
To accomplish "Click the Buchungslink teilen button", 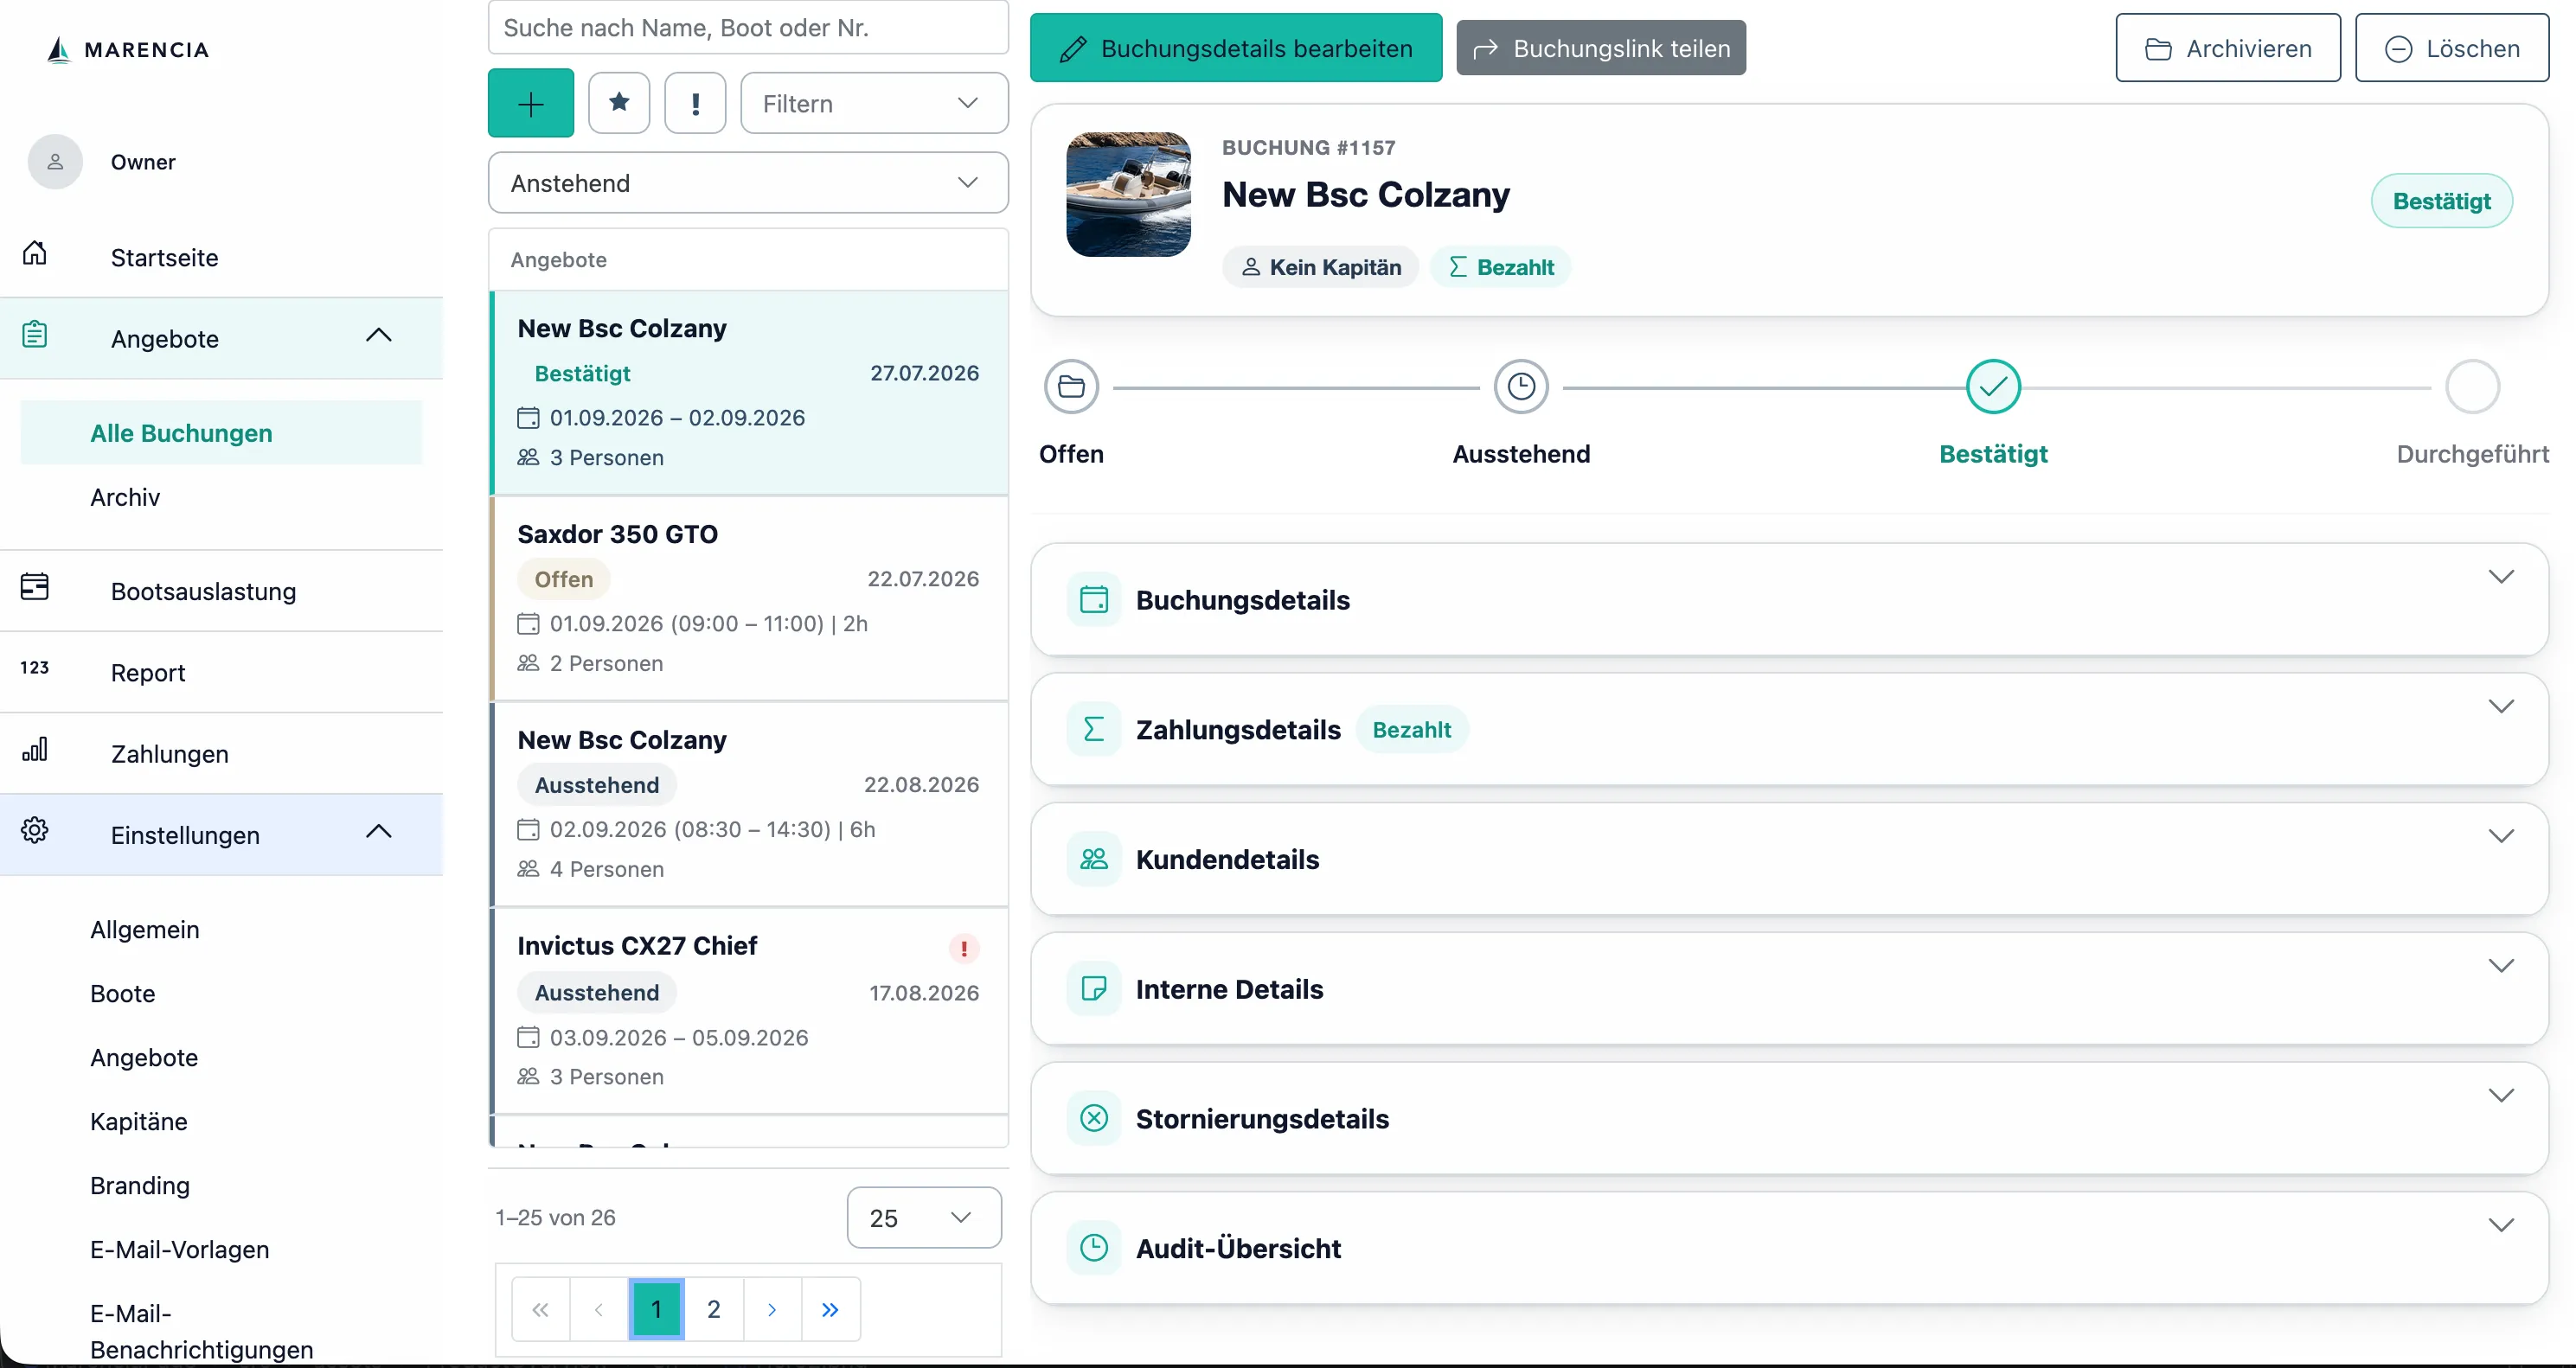I will (x=1601, y=48).
